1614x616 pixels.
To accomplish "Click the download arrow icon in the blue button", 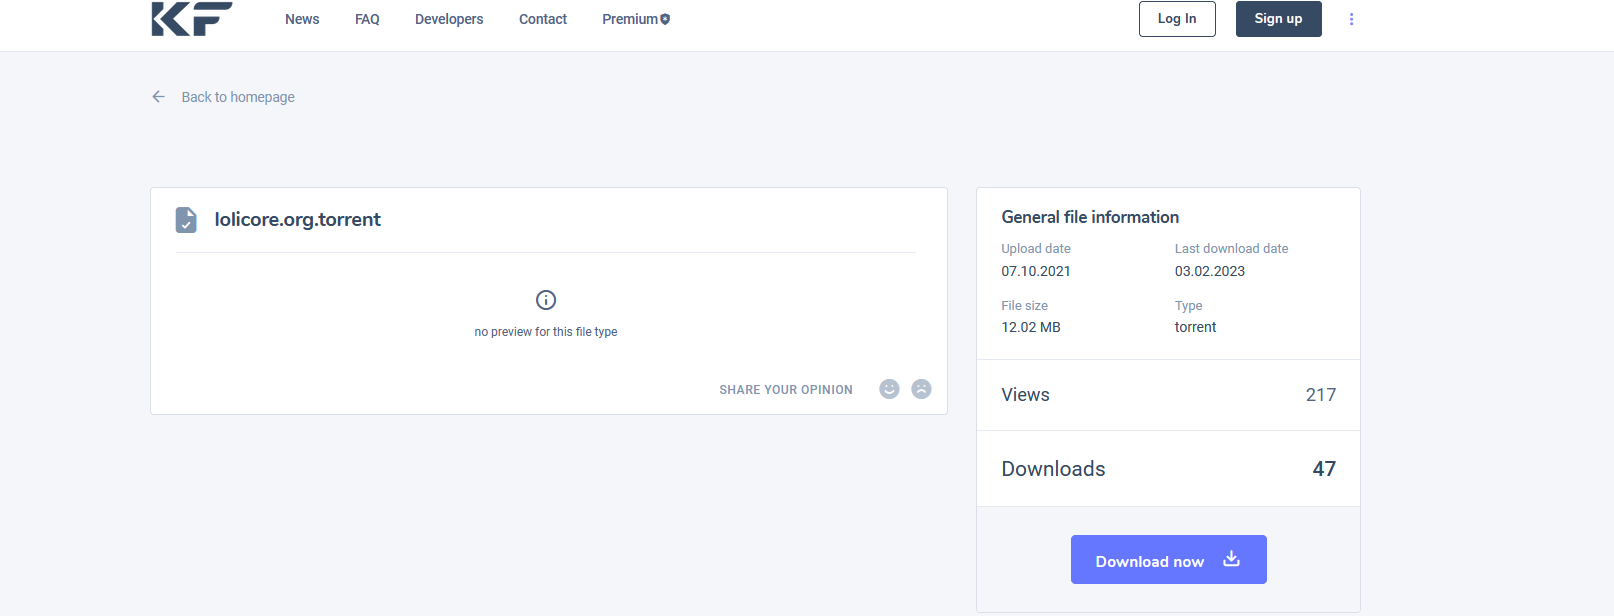I will 1231,559.
